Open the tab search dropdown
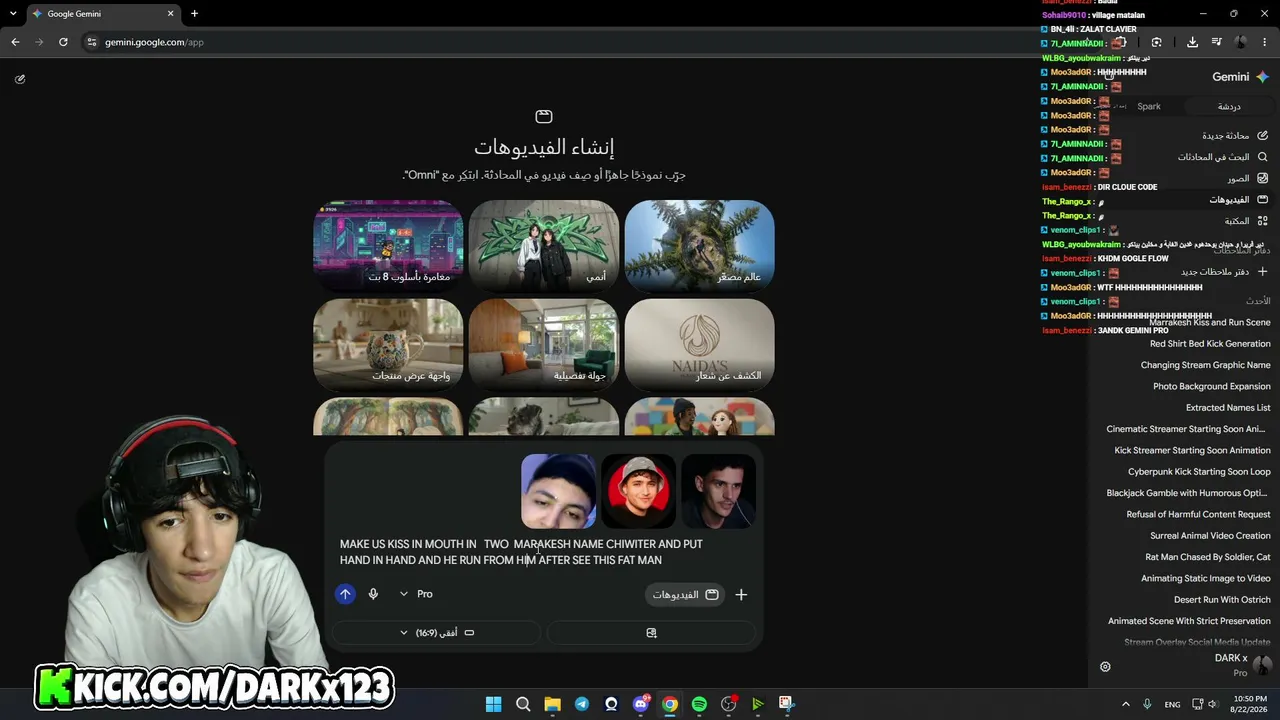 12,14
